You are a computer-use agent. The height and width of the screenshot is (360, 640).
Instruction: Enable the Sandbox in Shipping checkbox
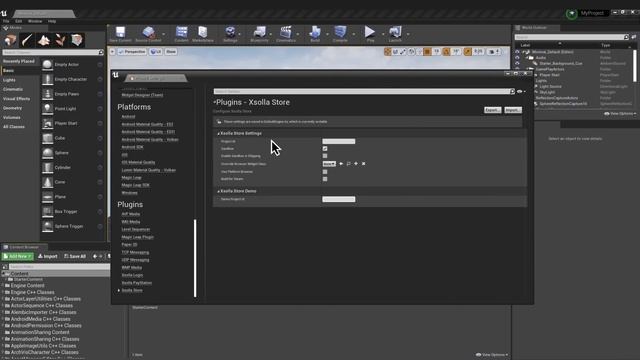point(325,156)
